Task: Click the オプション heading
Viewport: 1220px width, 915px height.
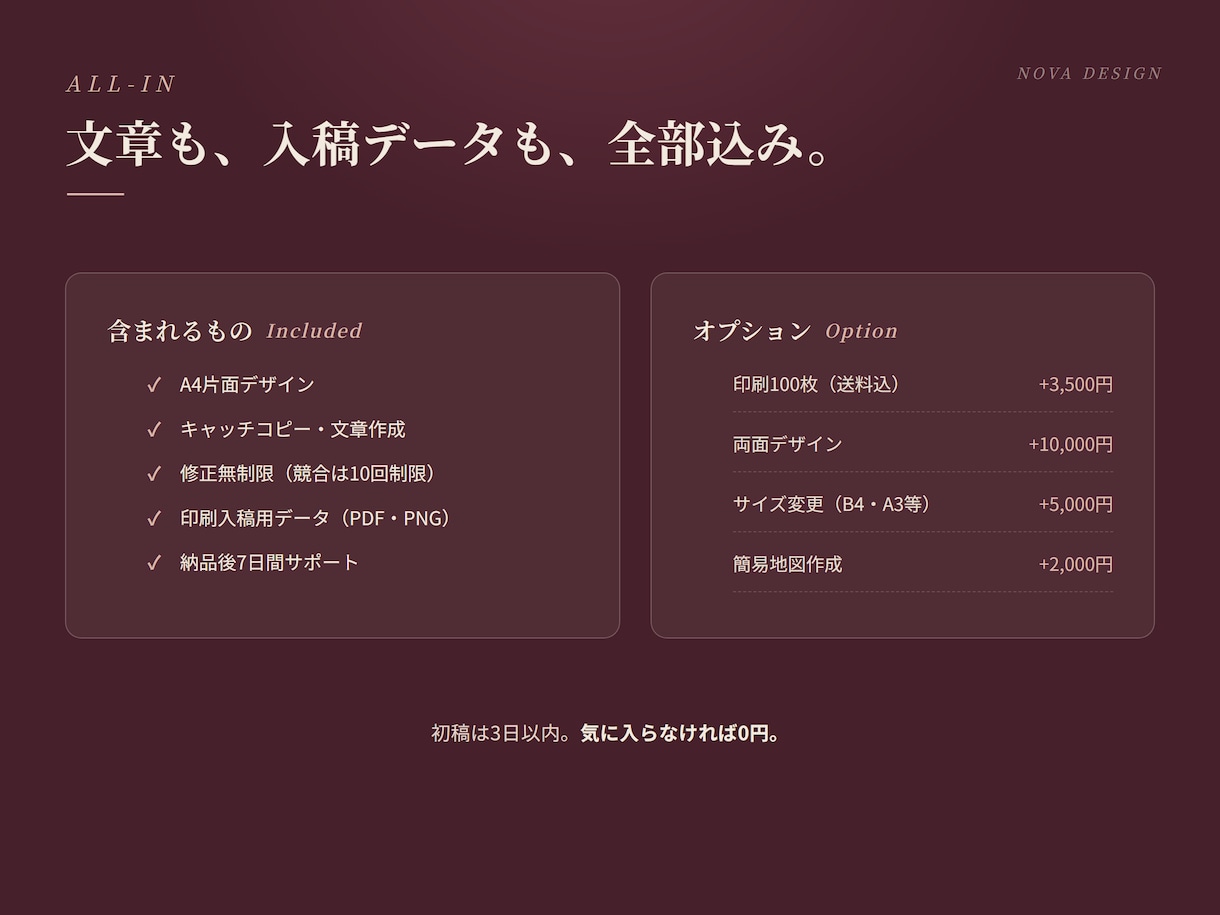Action: [x=752, y=331]
